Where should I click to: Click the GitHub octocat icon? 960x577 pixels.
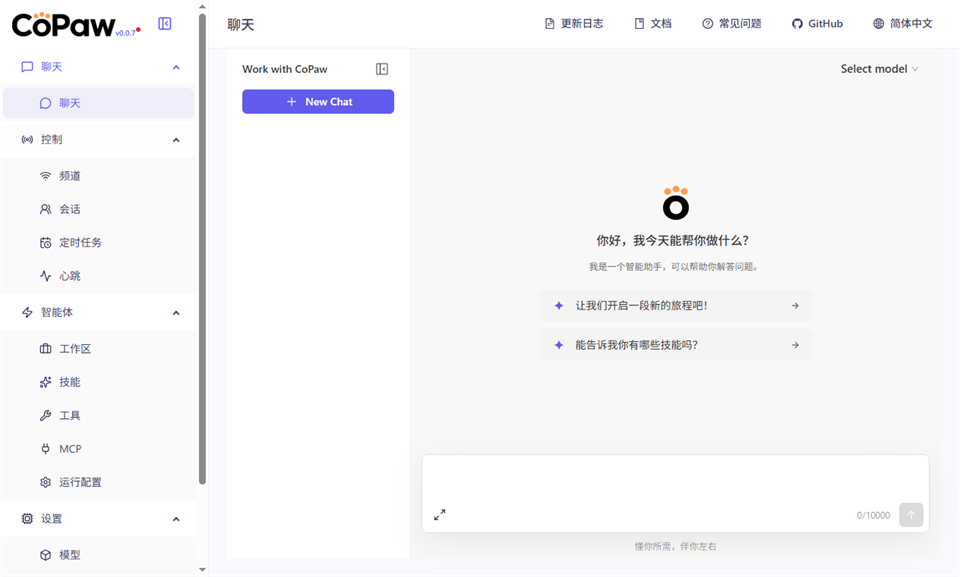(797, 23)
